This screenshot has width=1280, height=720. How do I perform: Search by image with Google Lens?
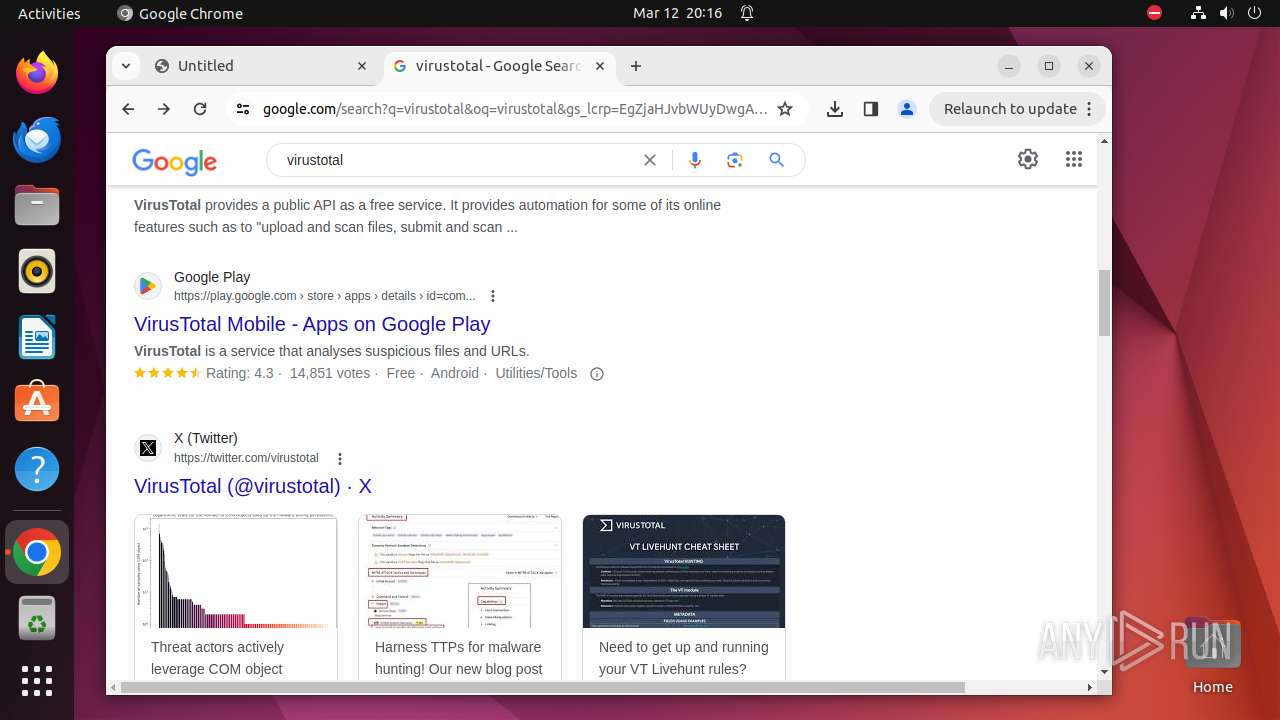tap(735, 160)
